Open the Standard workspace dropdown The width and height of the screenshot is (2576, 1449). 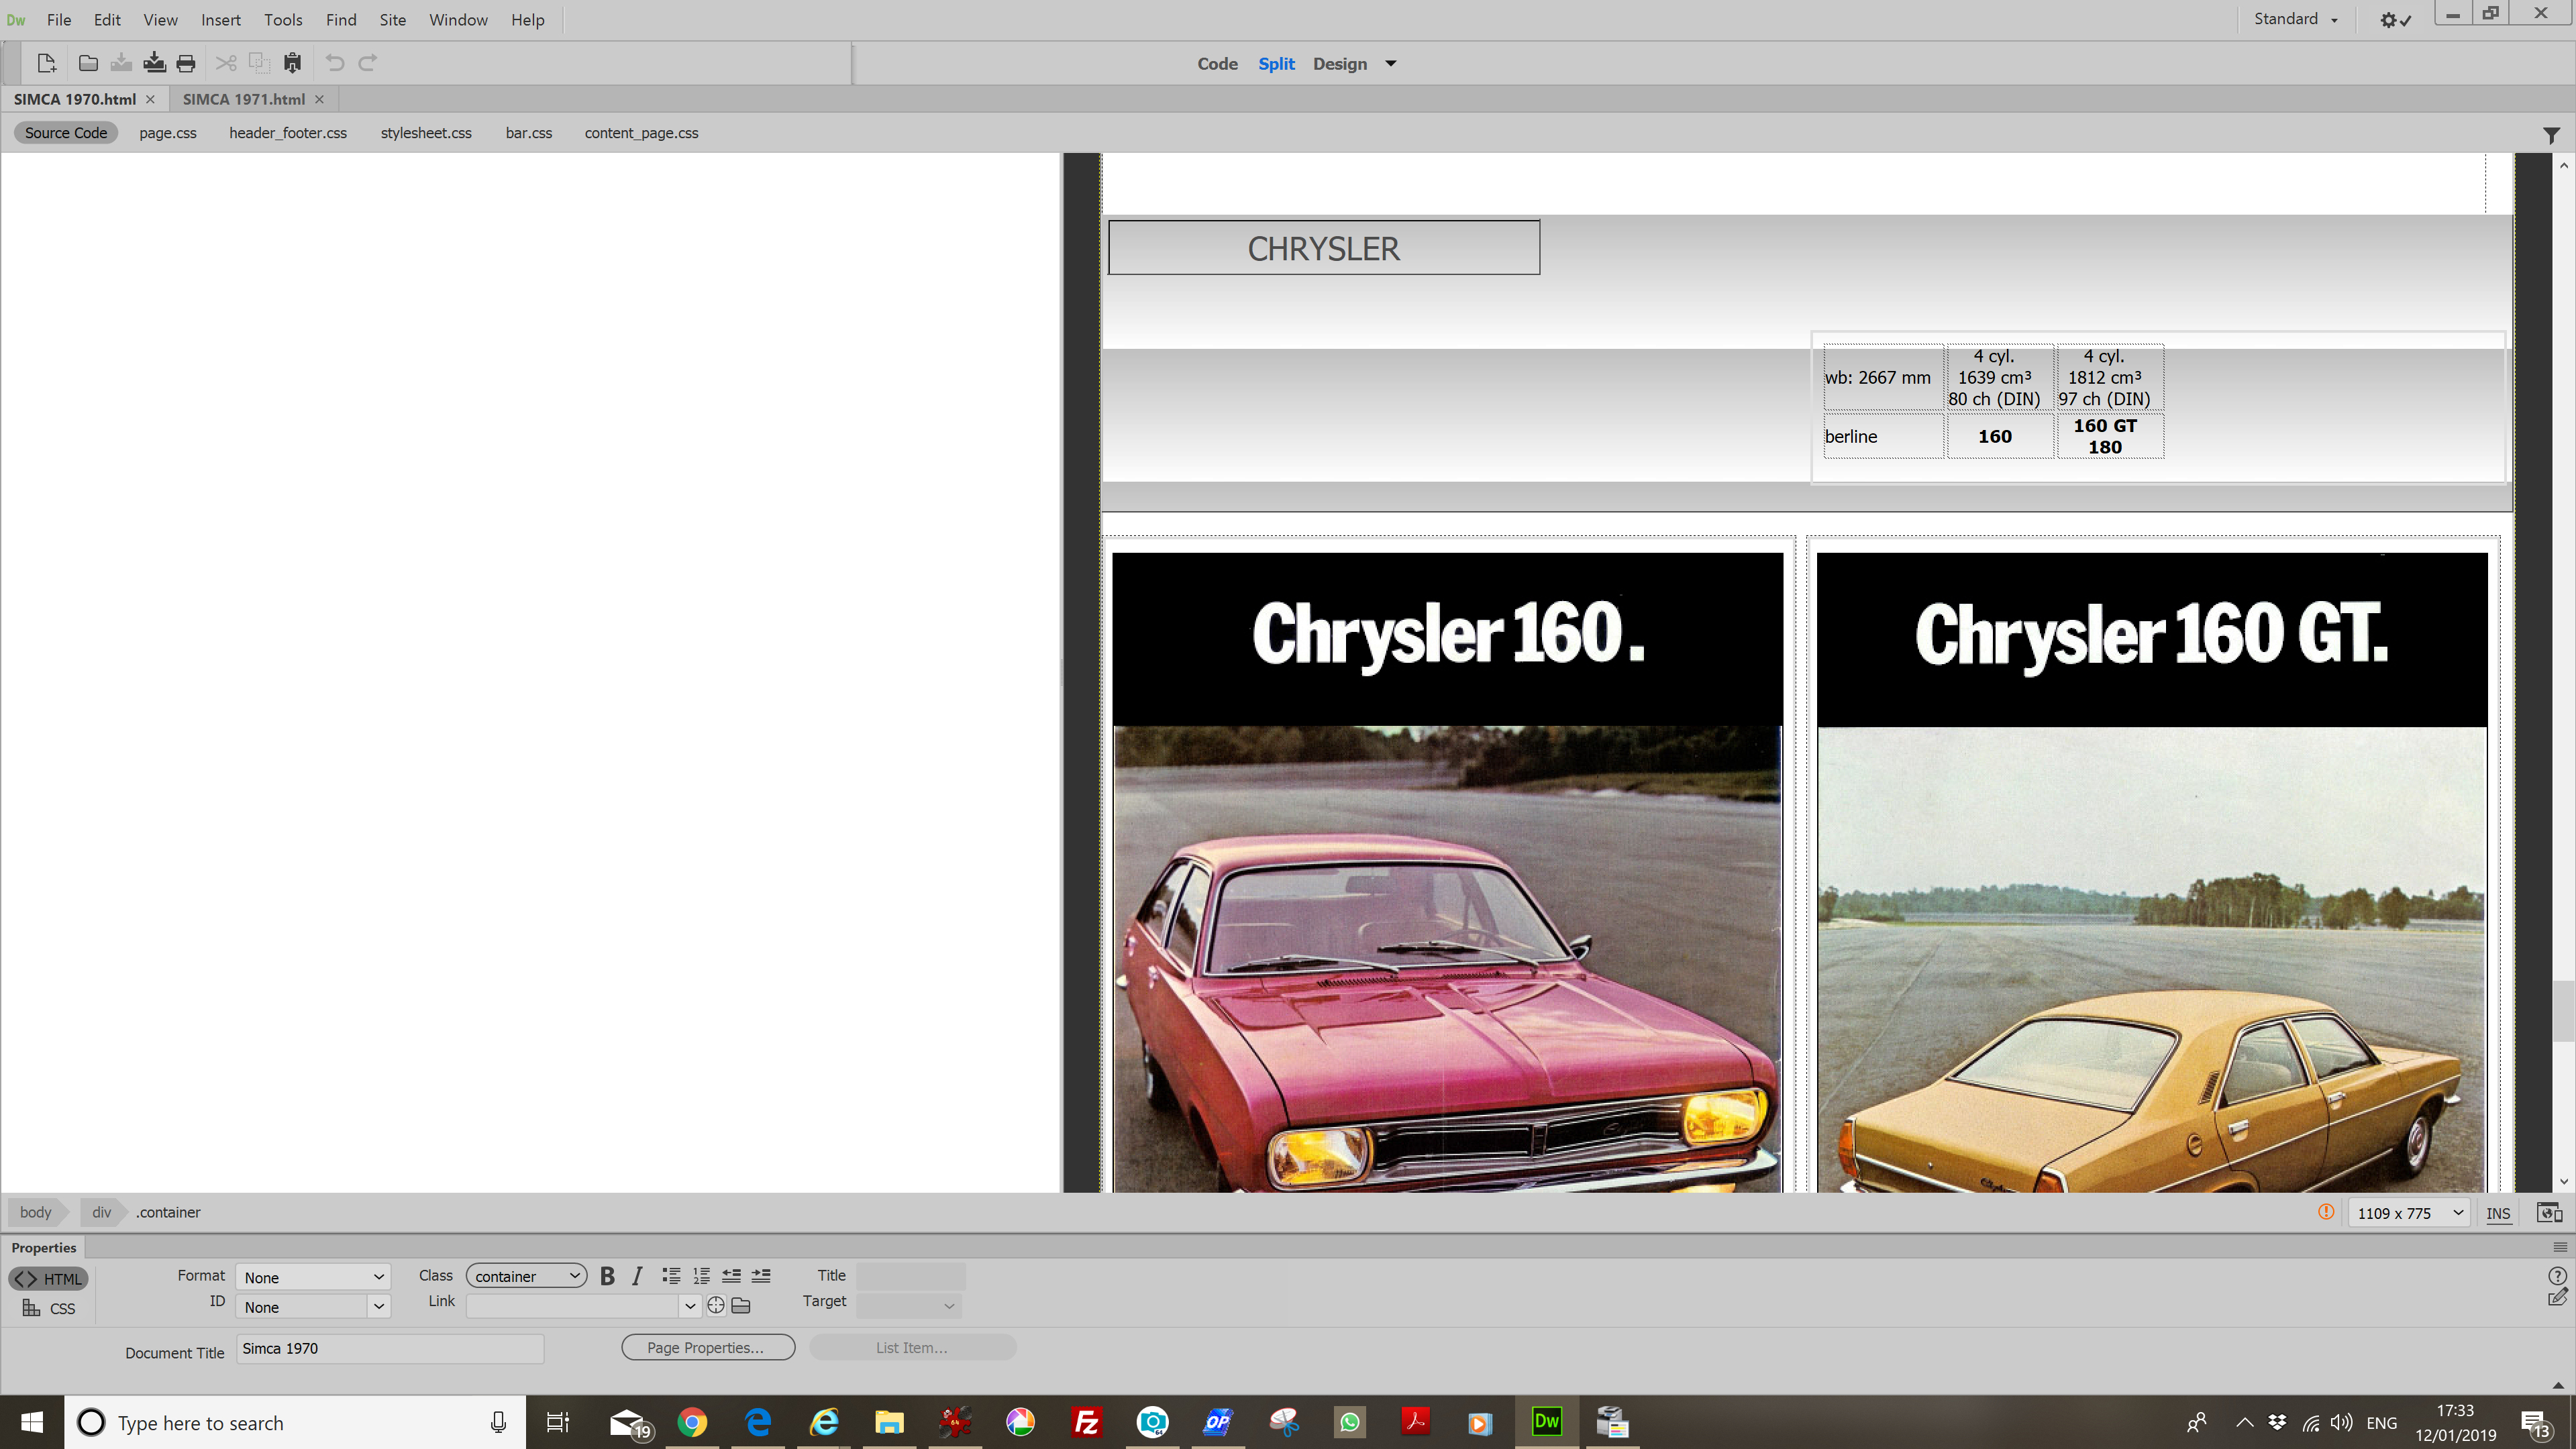point(2296,19)
